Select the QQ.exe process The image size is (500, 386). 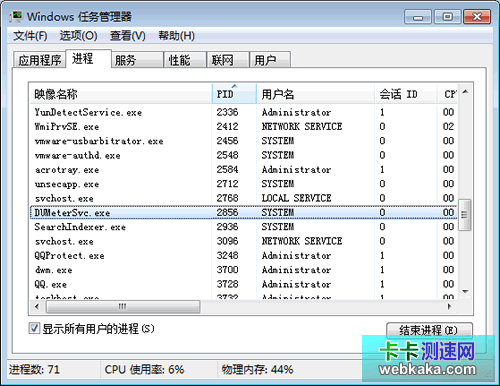point(243,284)
